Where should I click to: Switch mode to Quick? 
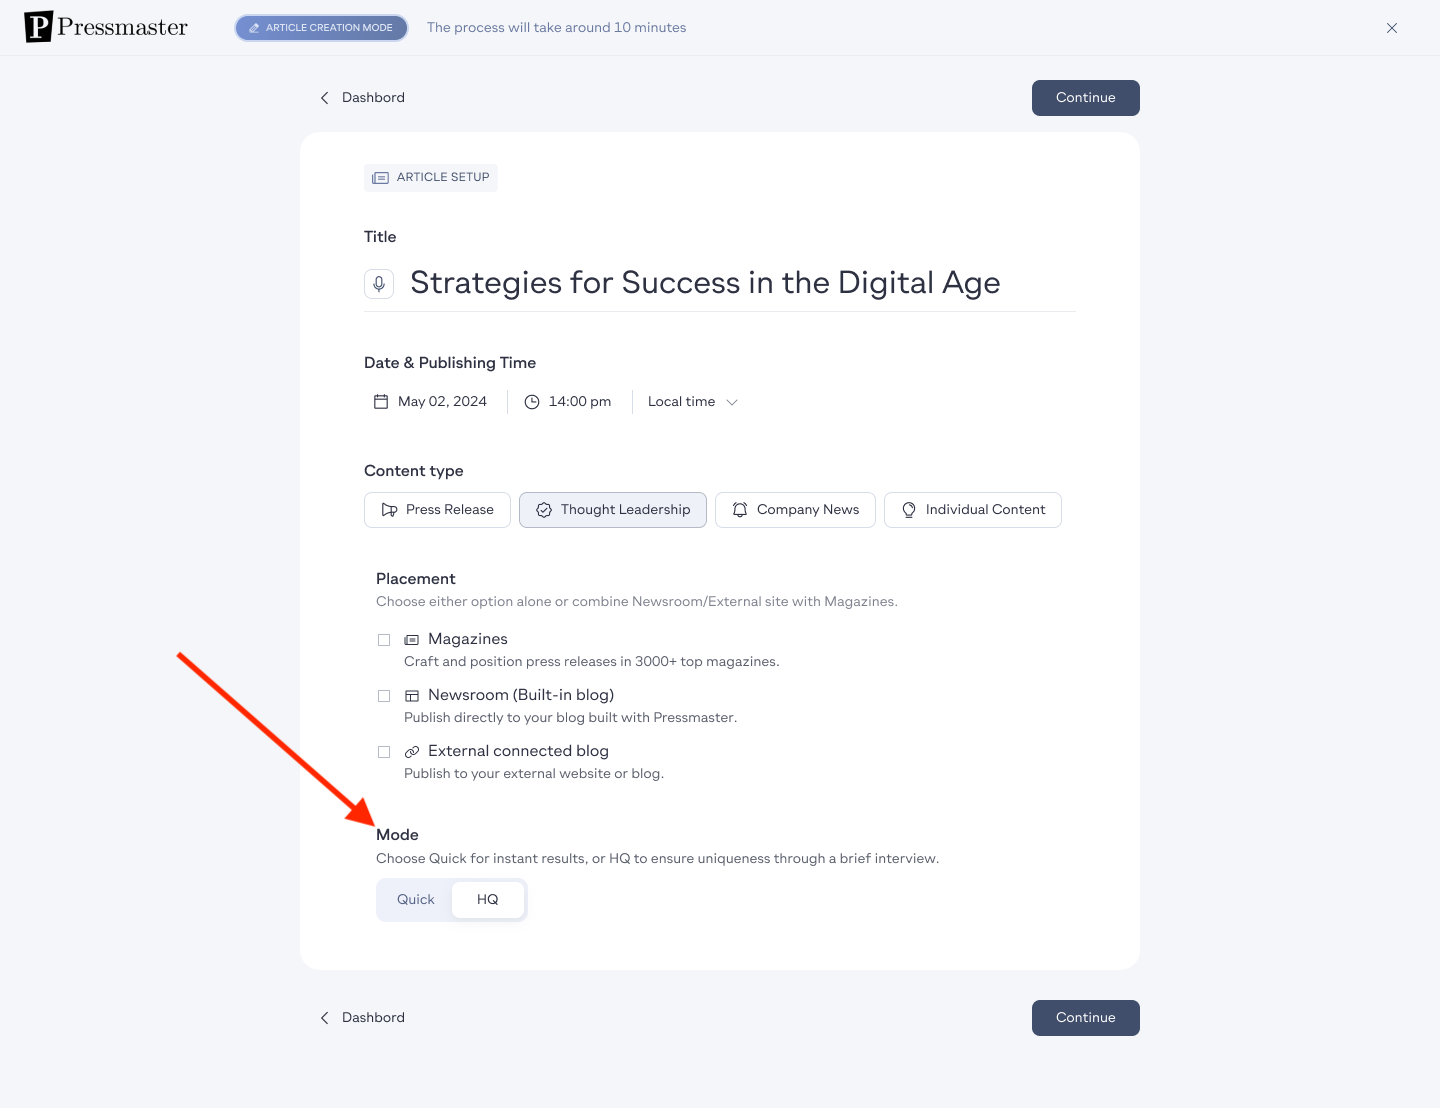click(x=416, y=900)
